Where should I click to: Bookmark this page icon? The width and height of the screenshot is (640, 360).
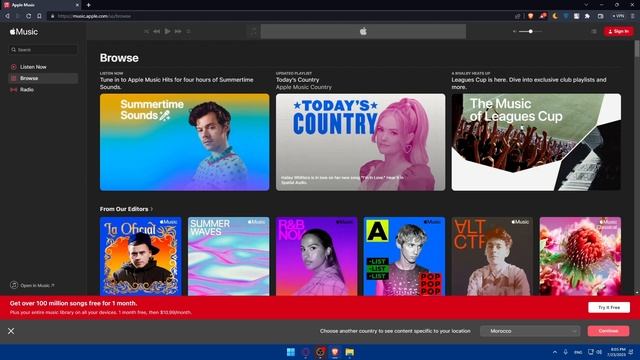(x=40, y=16)
